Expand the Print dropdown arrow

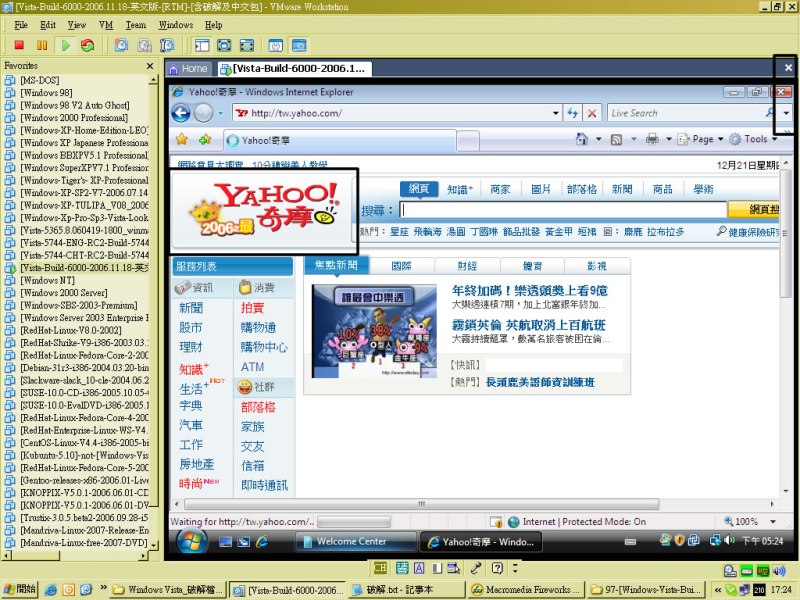point(668,139)
